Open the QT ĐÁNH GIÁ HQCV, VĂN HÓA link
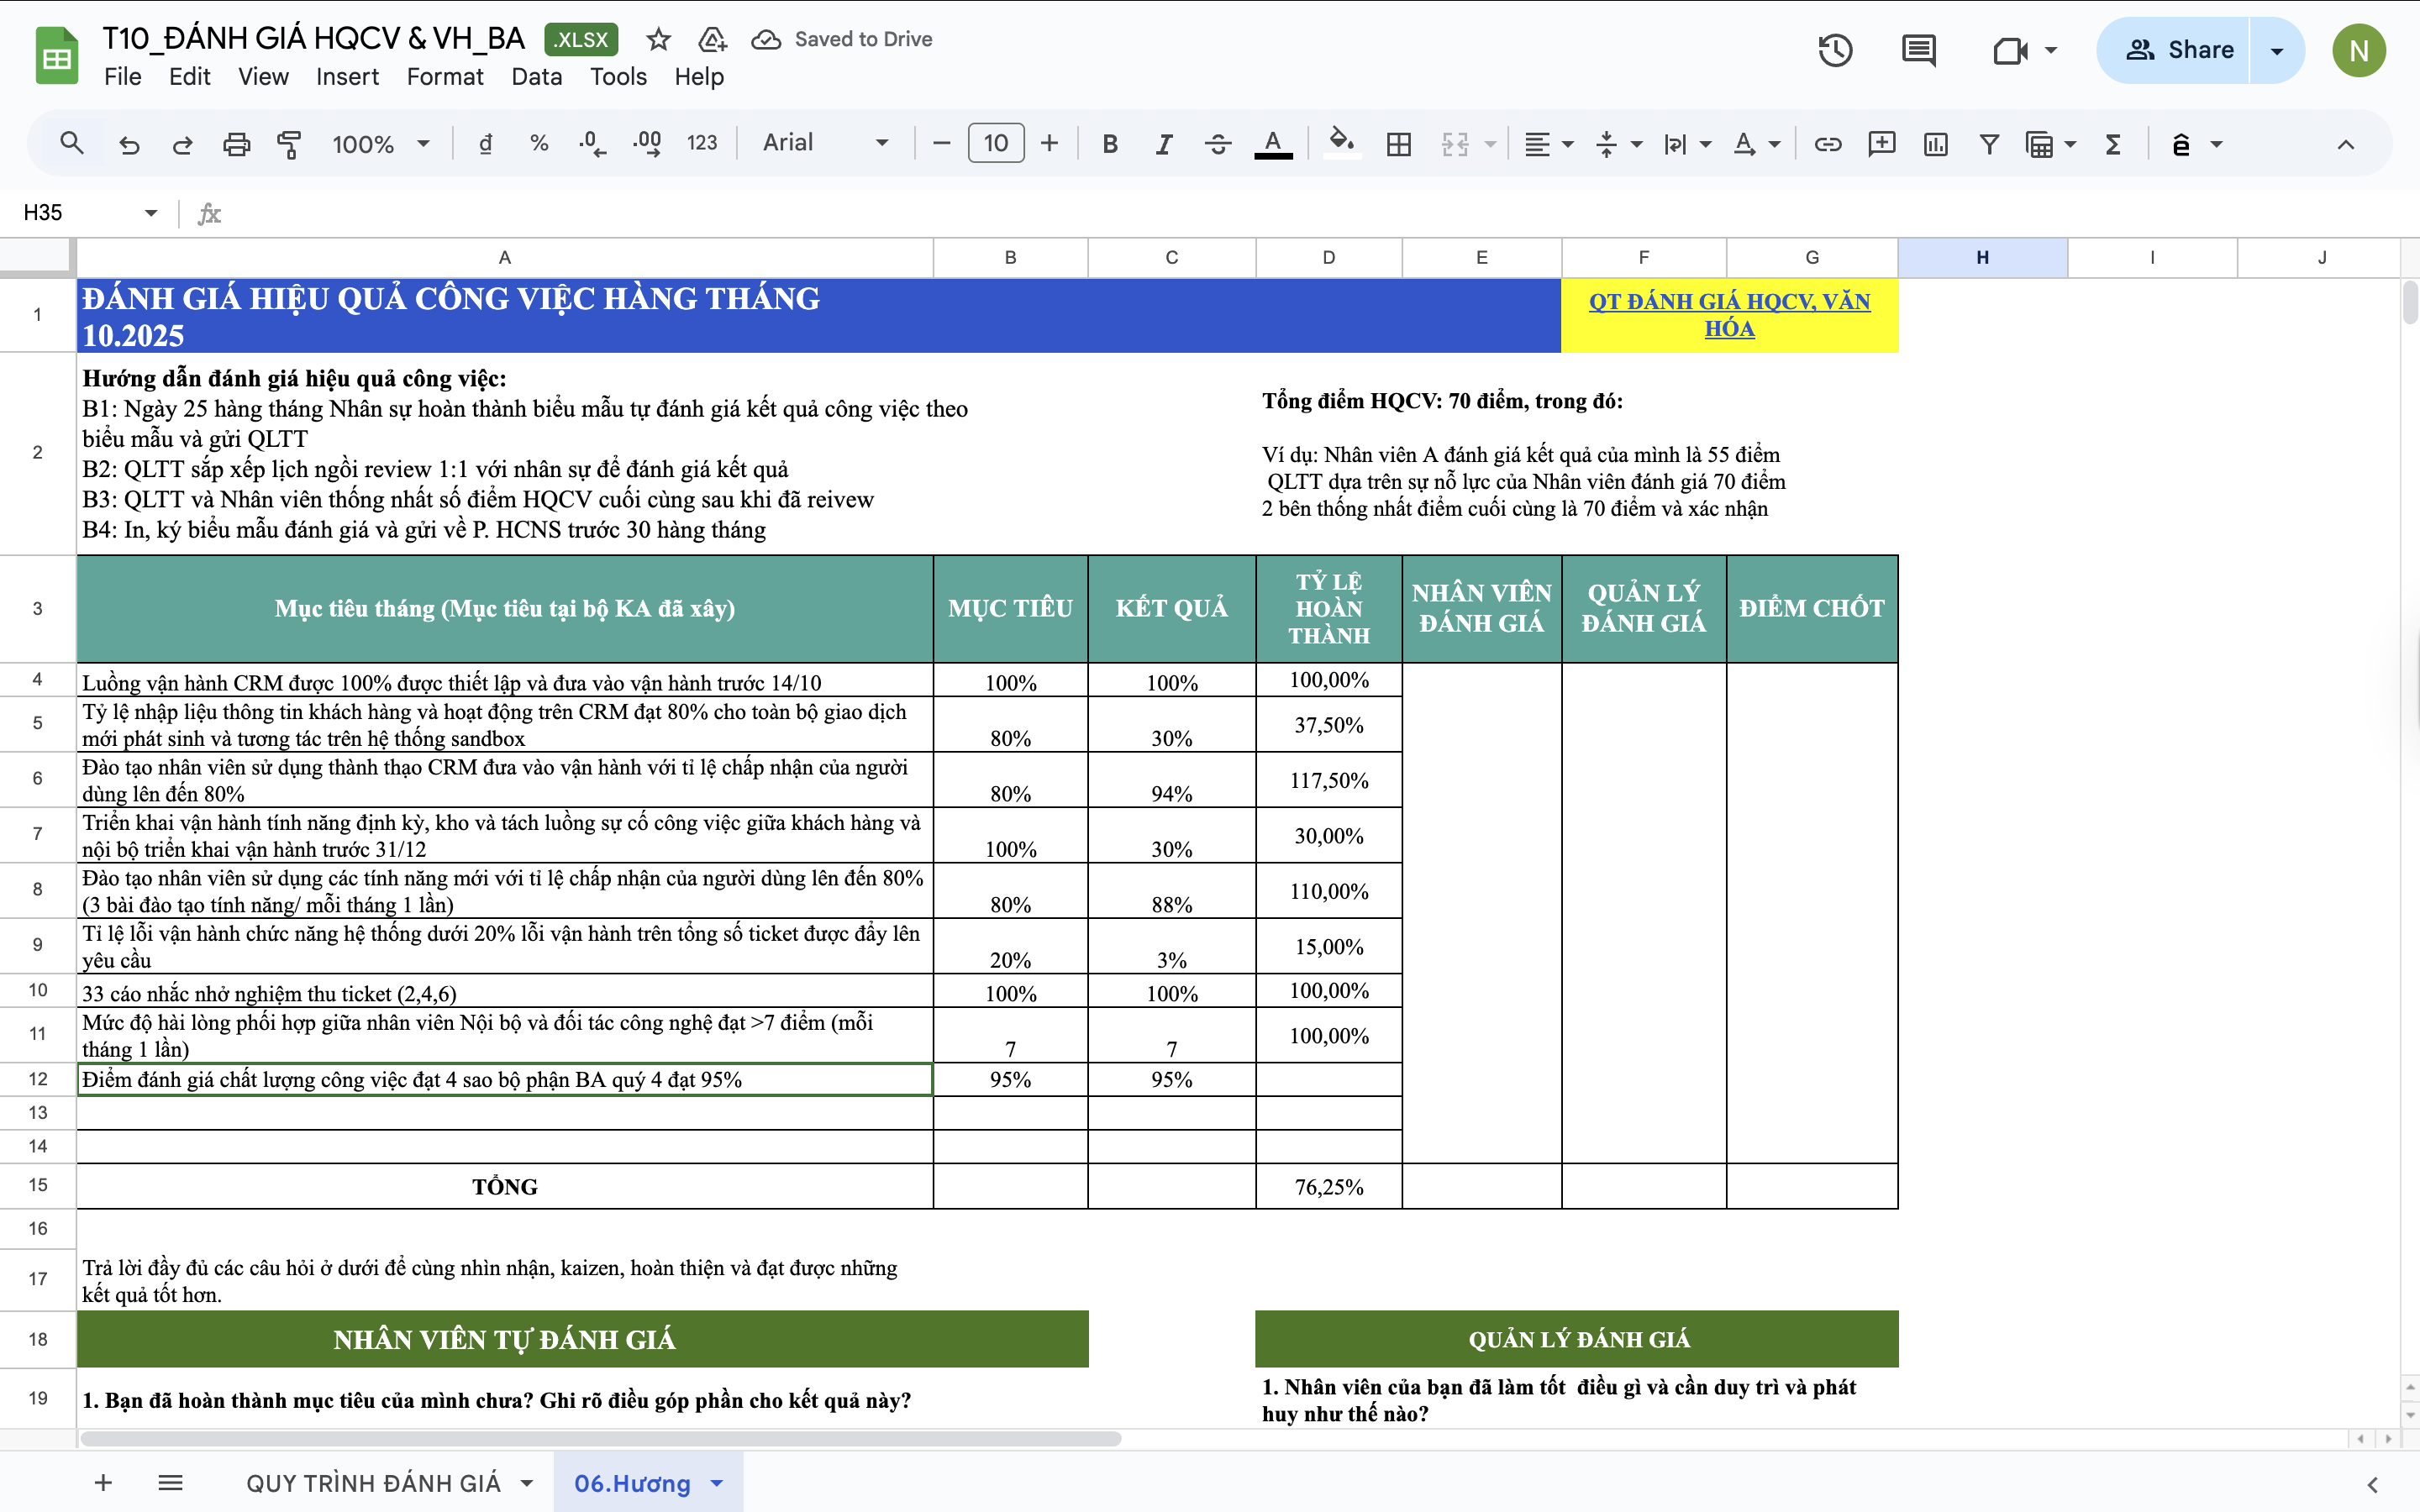The width and height of the screenshot is (2420, 1512). (1729, 314)
